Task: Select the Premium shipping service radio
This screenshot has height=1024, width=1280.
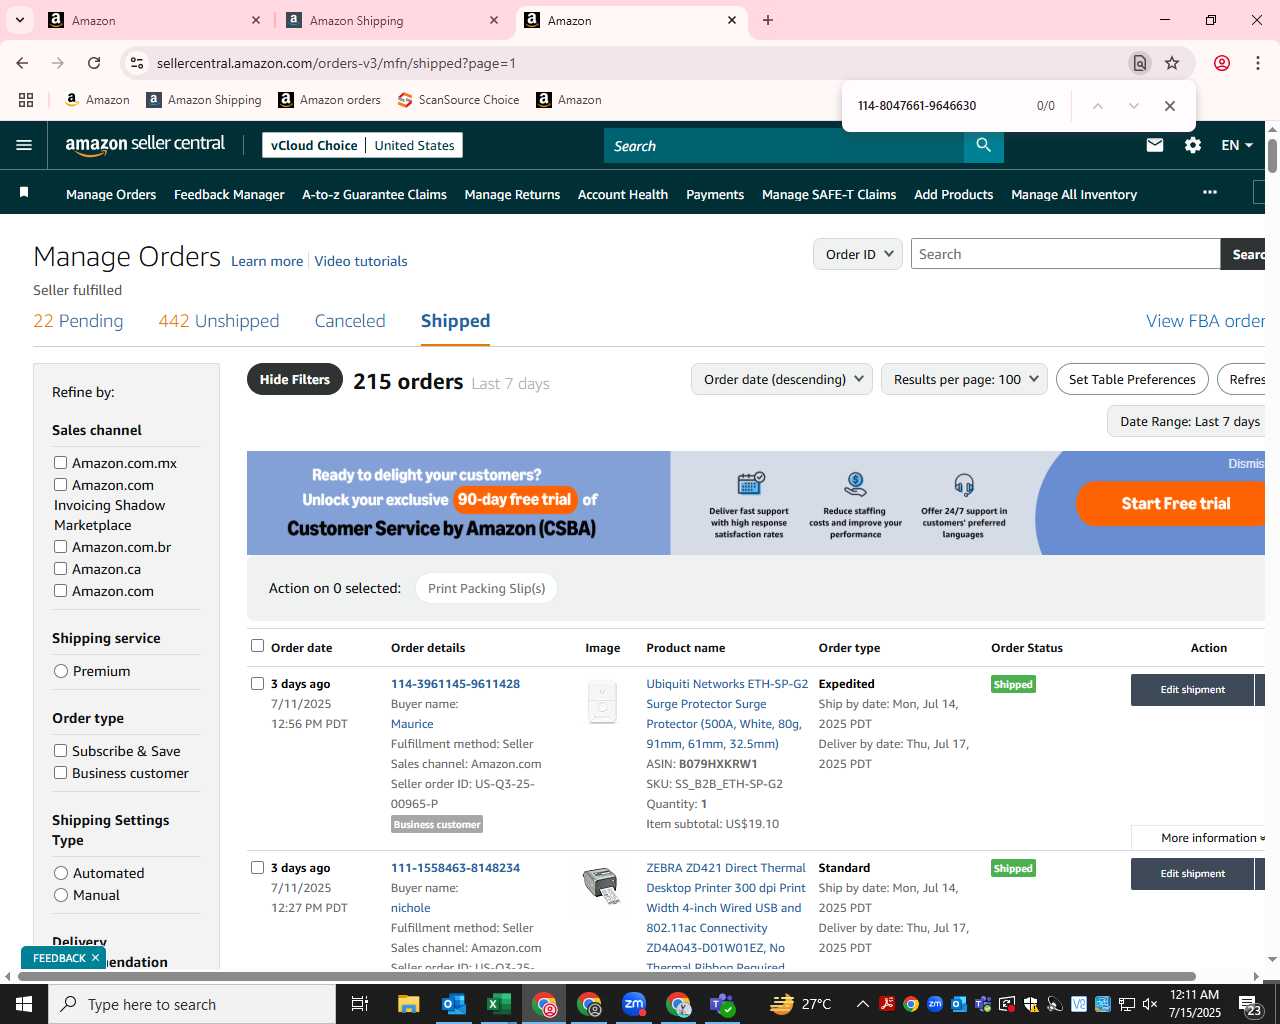Action: (x=61, y=671)
